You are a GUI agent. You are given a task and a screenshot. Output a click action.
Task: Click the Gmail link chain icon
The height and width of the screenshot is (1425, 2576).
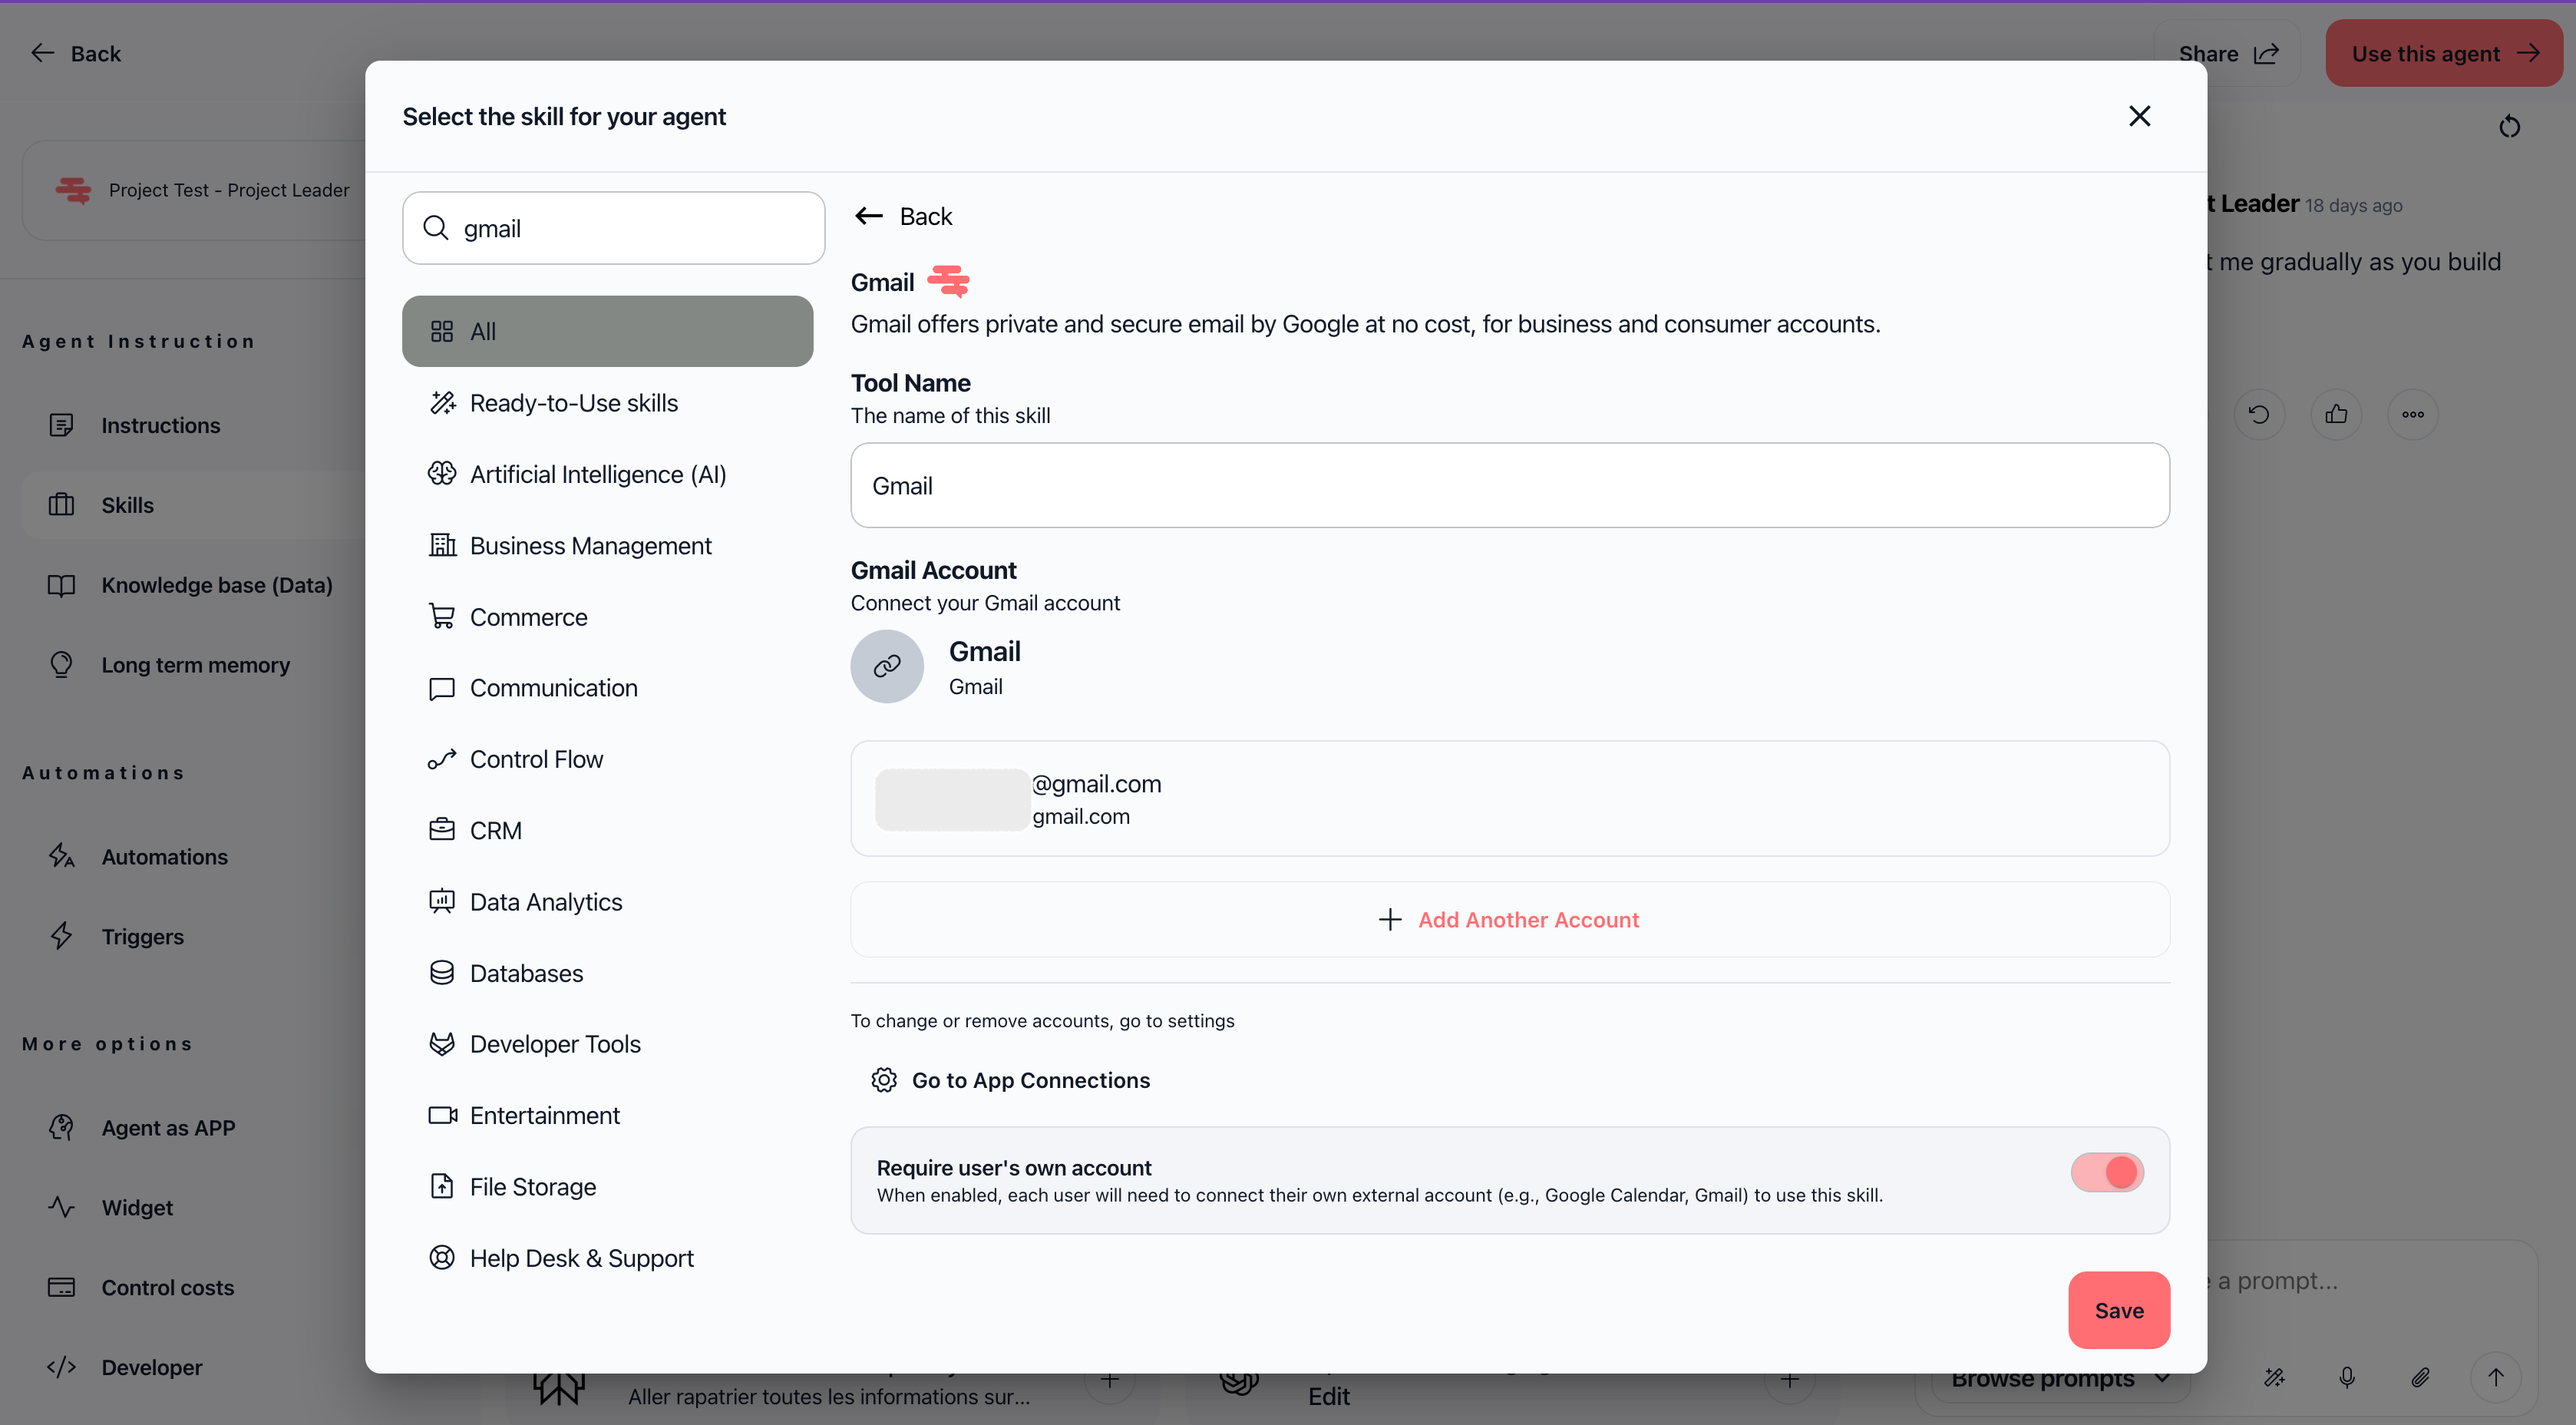pyautogui.click(x=887, y=666)
